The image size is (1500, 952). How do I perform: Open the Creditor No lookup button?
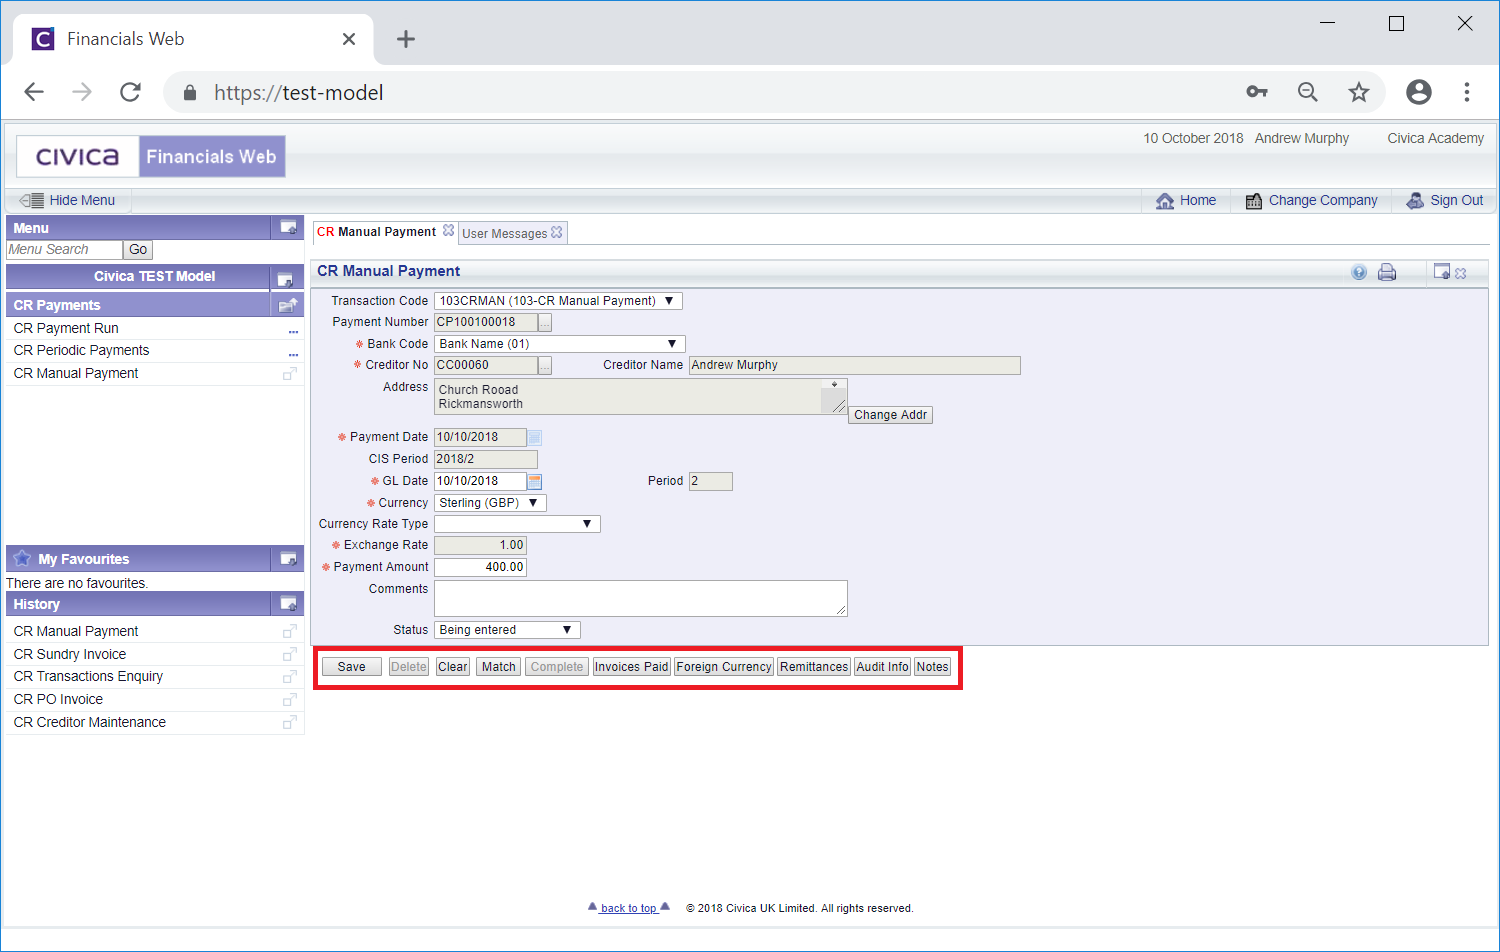coord(545,365)
